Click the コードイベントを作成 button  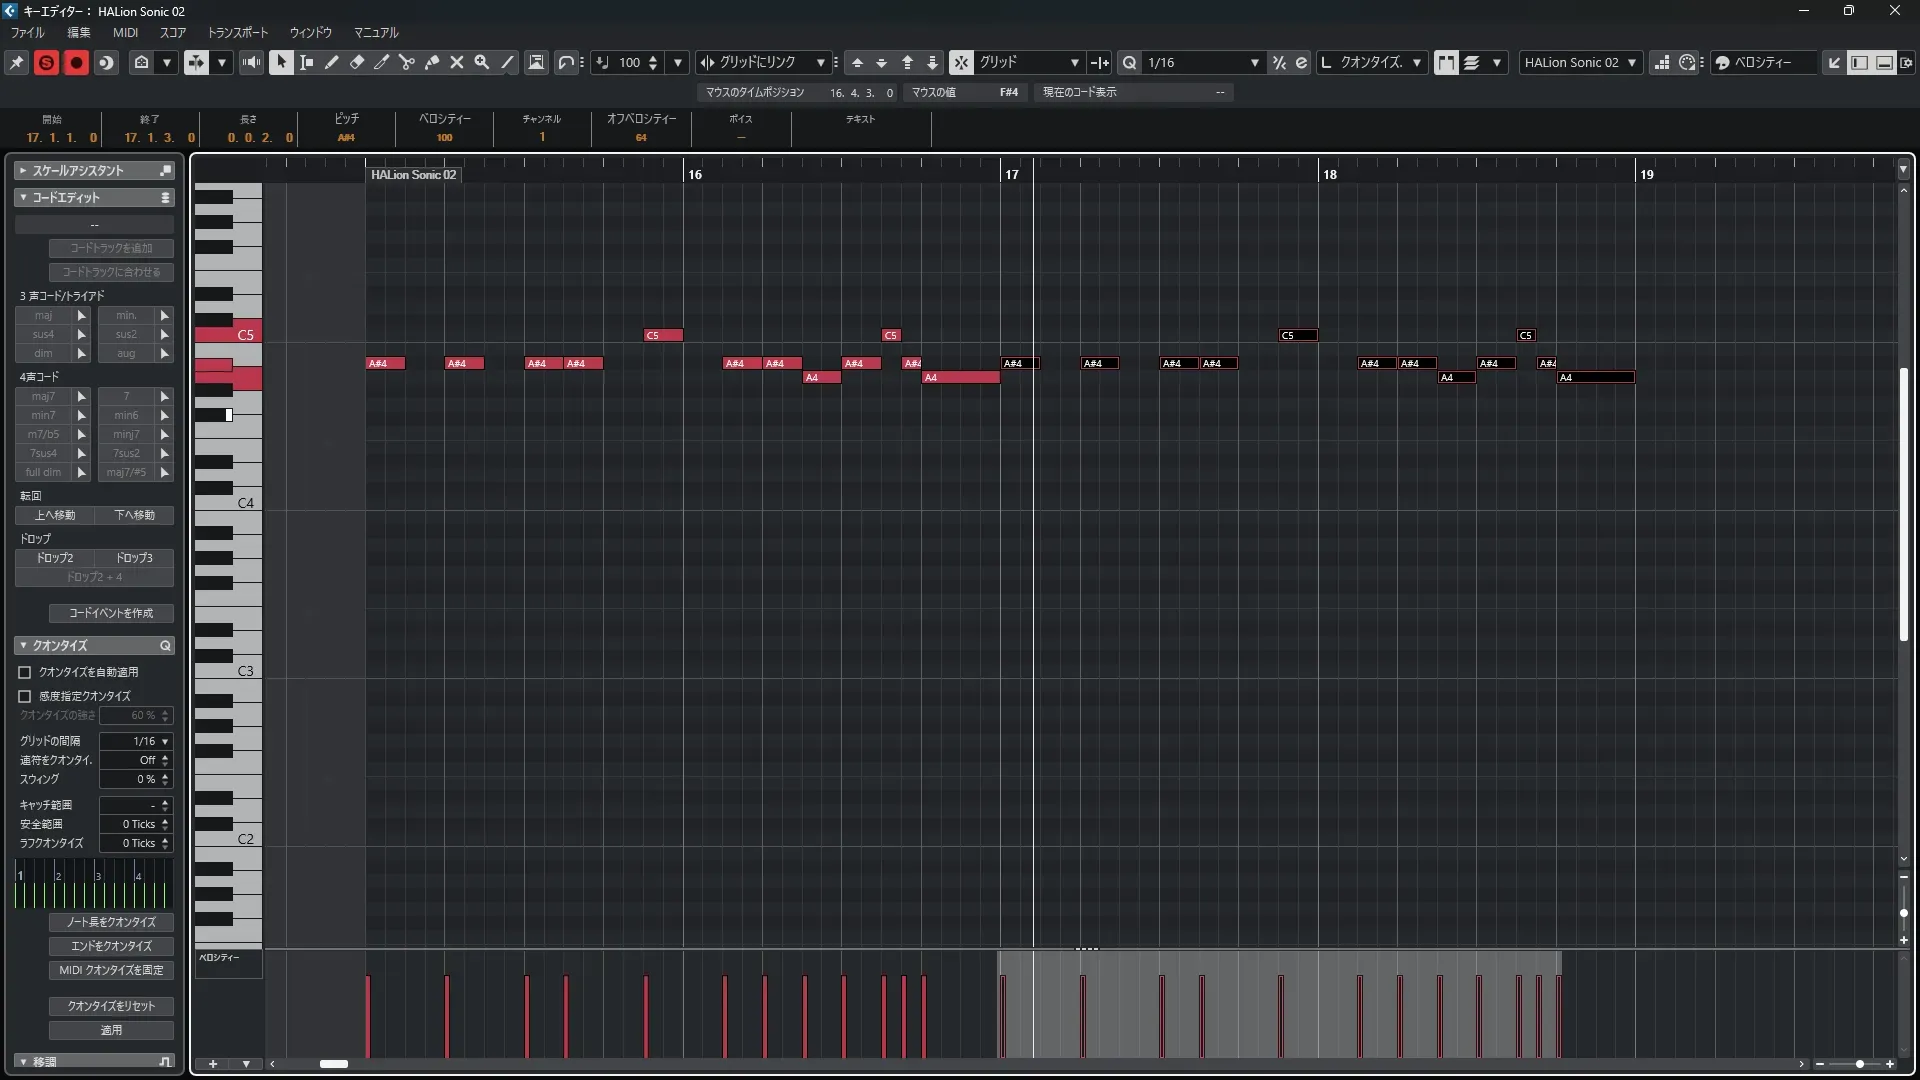tap(111, 613)
